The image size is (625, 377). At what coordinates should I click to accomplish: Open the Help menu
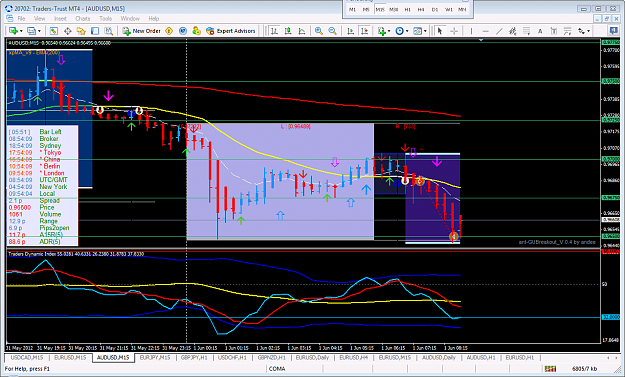click(153, 18)
